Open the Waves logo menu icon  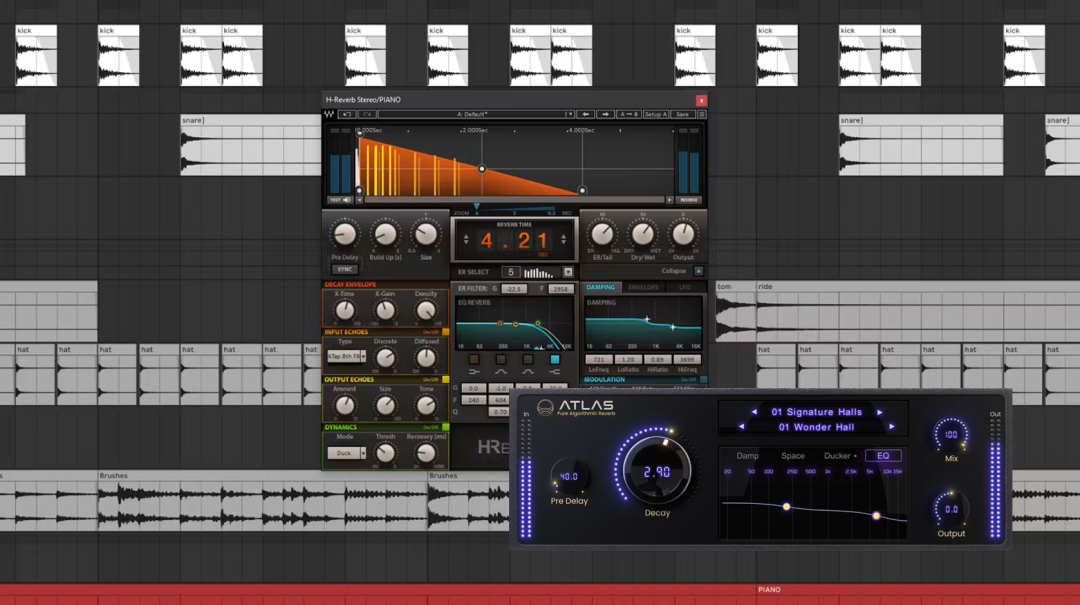pyautogui.click(x=329, y=114)
